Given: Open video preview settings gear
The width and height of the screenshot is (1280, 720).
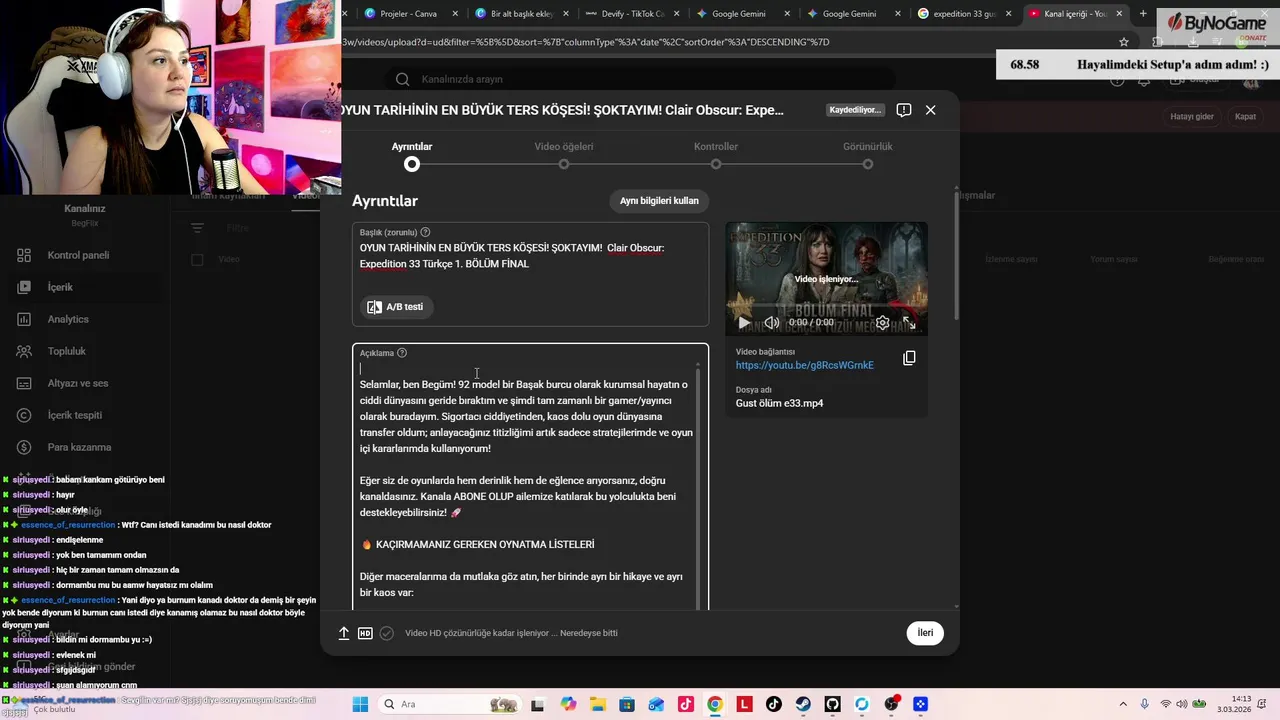Looking at the screenshot, I should [882, 322].
